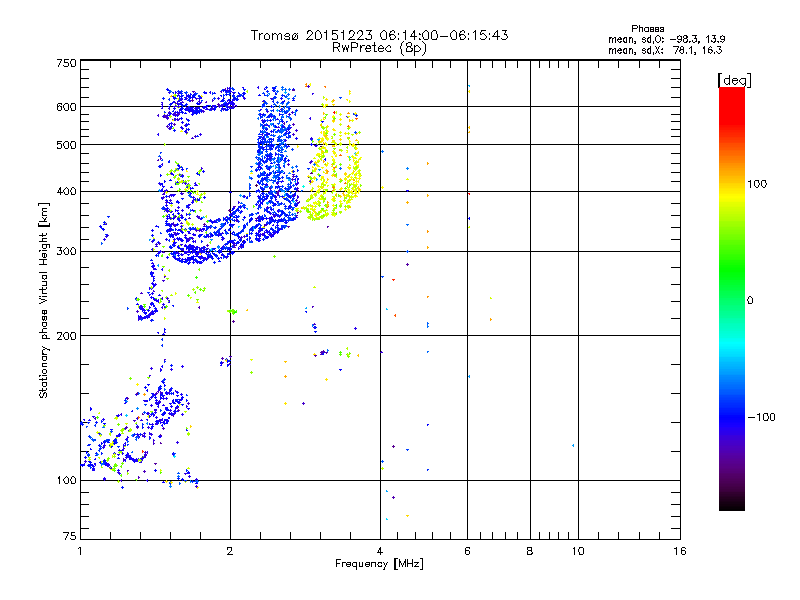Click the x-axis tick label '1'

pos(80,551)
